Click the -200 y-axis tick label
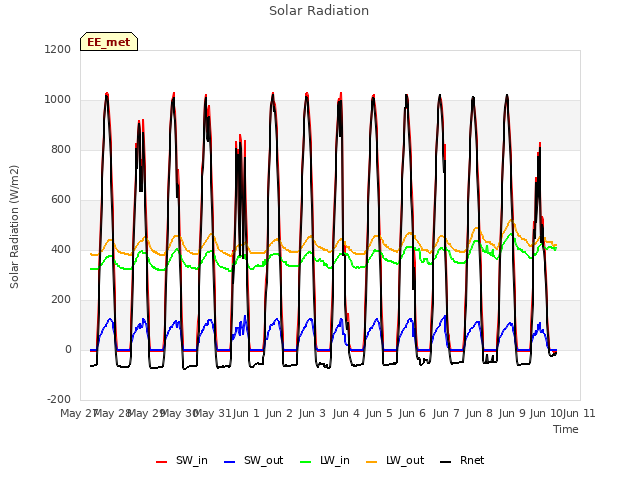Screen dimensions: 640x480 pyautogui.click(x=59, y=400)
